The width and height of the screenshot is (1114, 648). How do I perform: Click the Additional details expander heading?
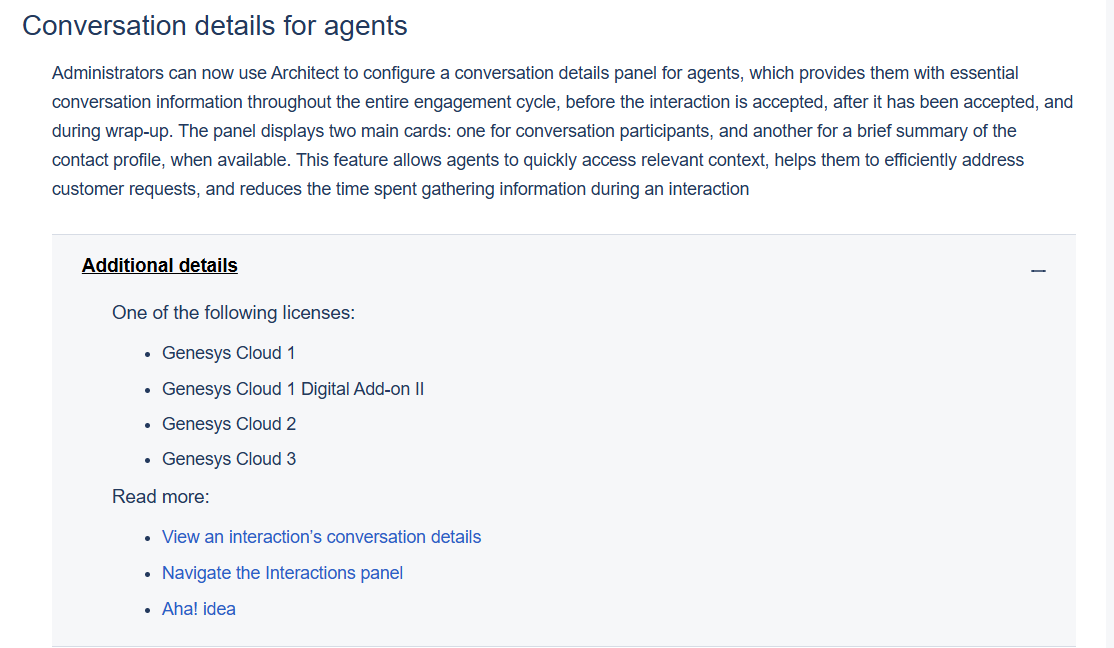(x=160, y=266)
